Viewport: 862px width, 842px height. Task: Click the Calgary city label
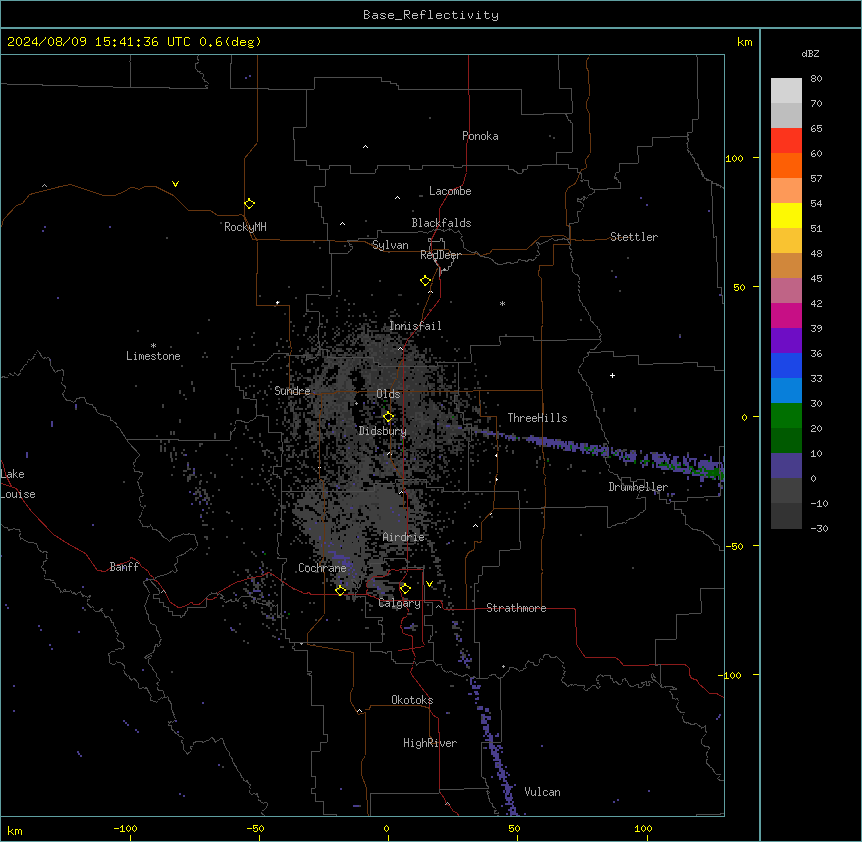click(x=400, y=603)
